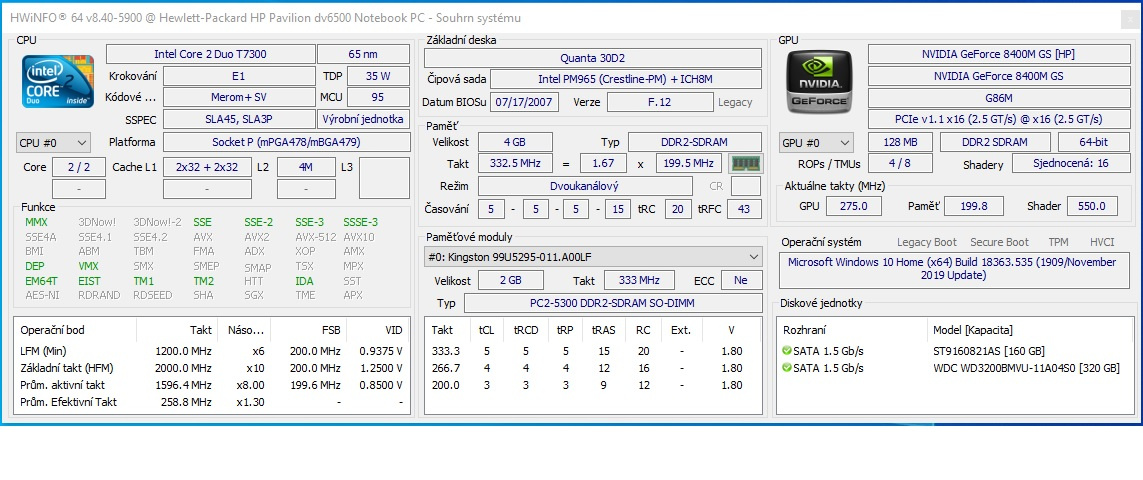Screen dimensions: 1143x480
Task: Click the tRFC value 43 field
Action: pos(743,209)
